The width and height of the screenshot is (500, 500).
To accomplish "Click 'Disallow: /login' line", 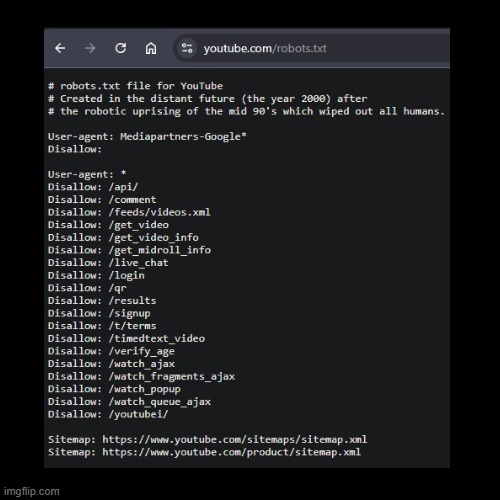I will [x=96, y=276].
